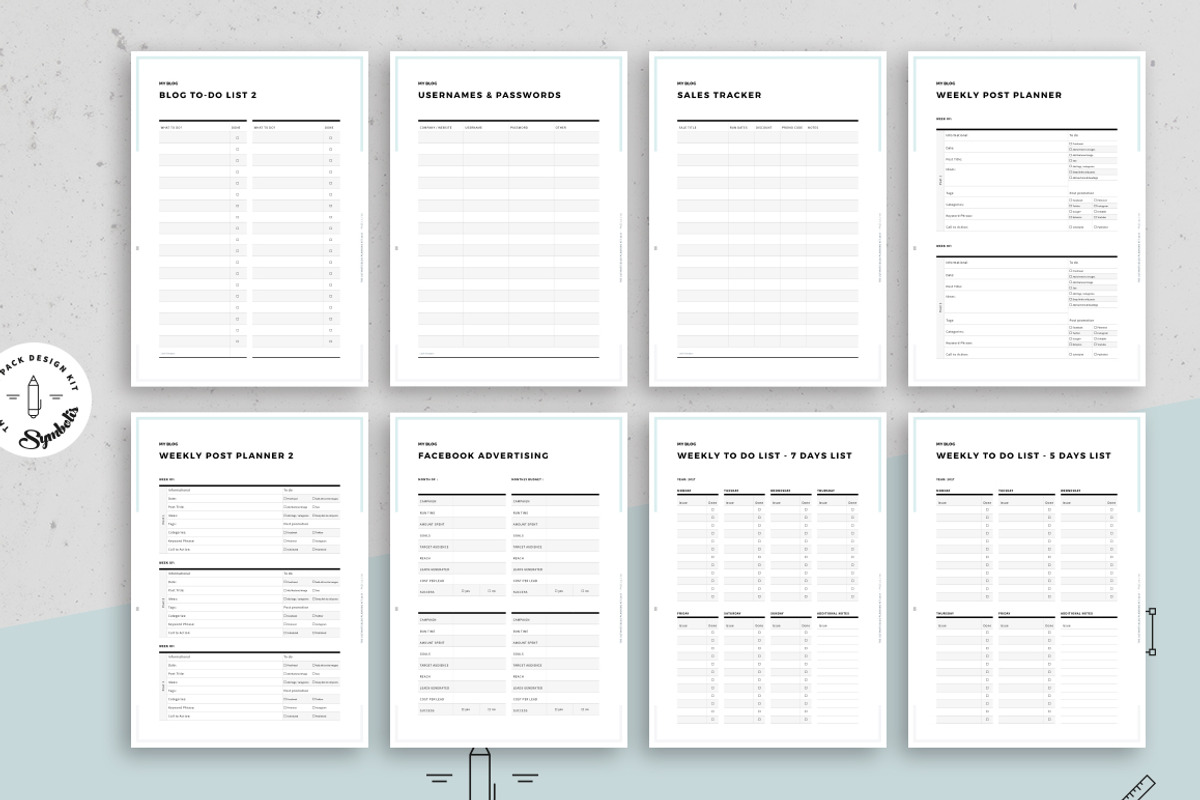Open the Usernames & Passwords table area
The height and width of the screenshot is (800, 1200).
508,239
